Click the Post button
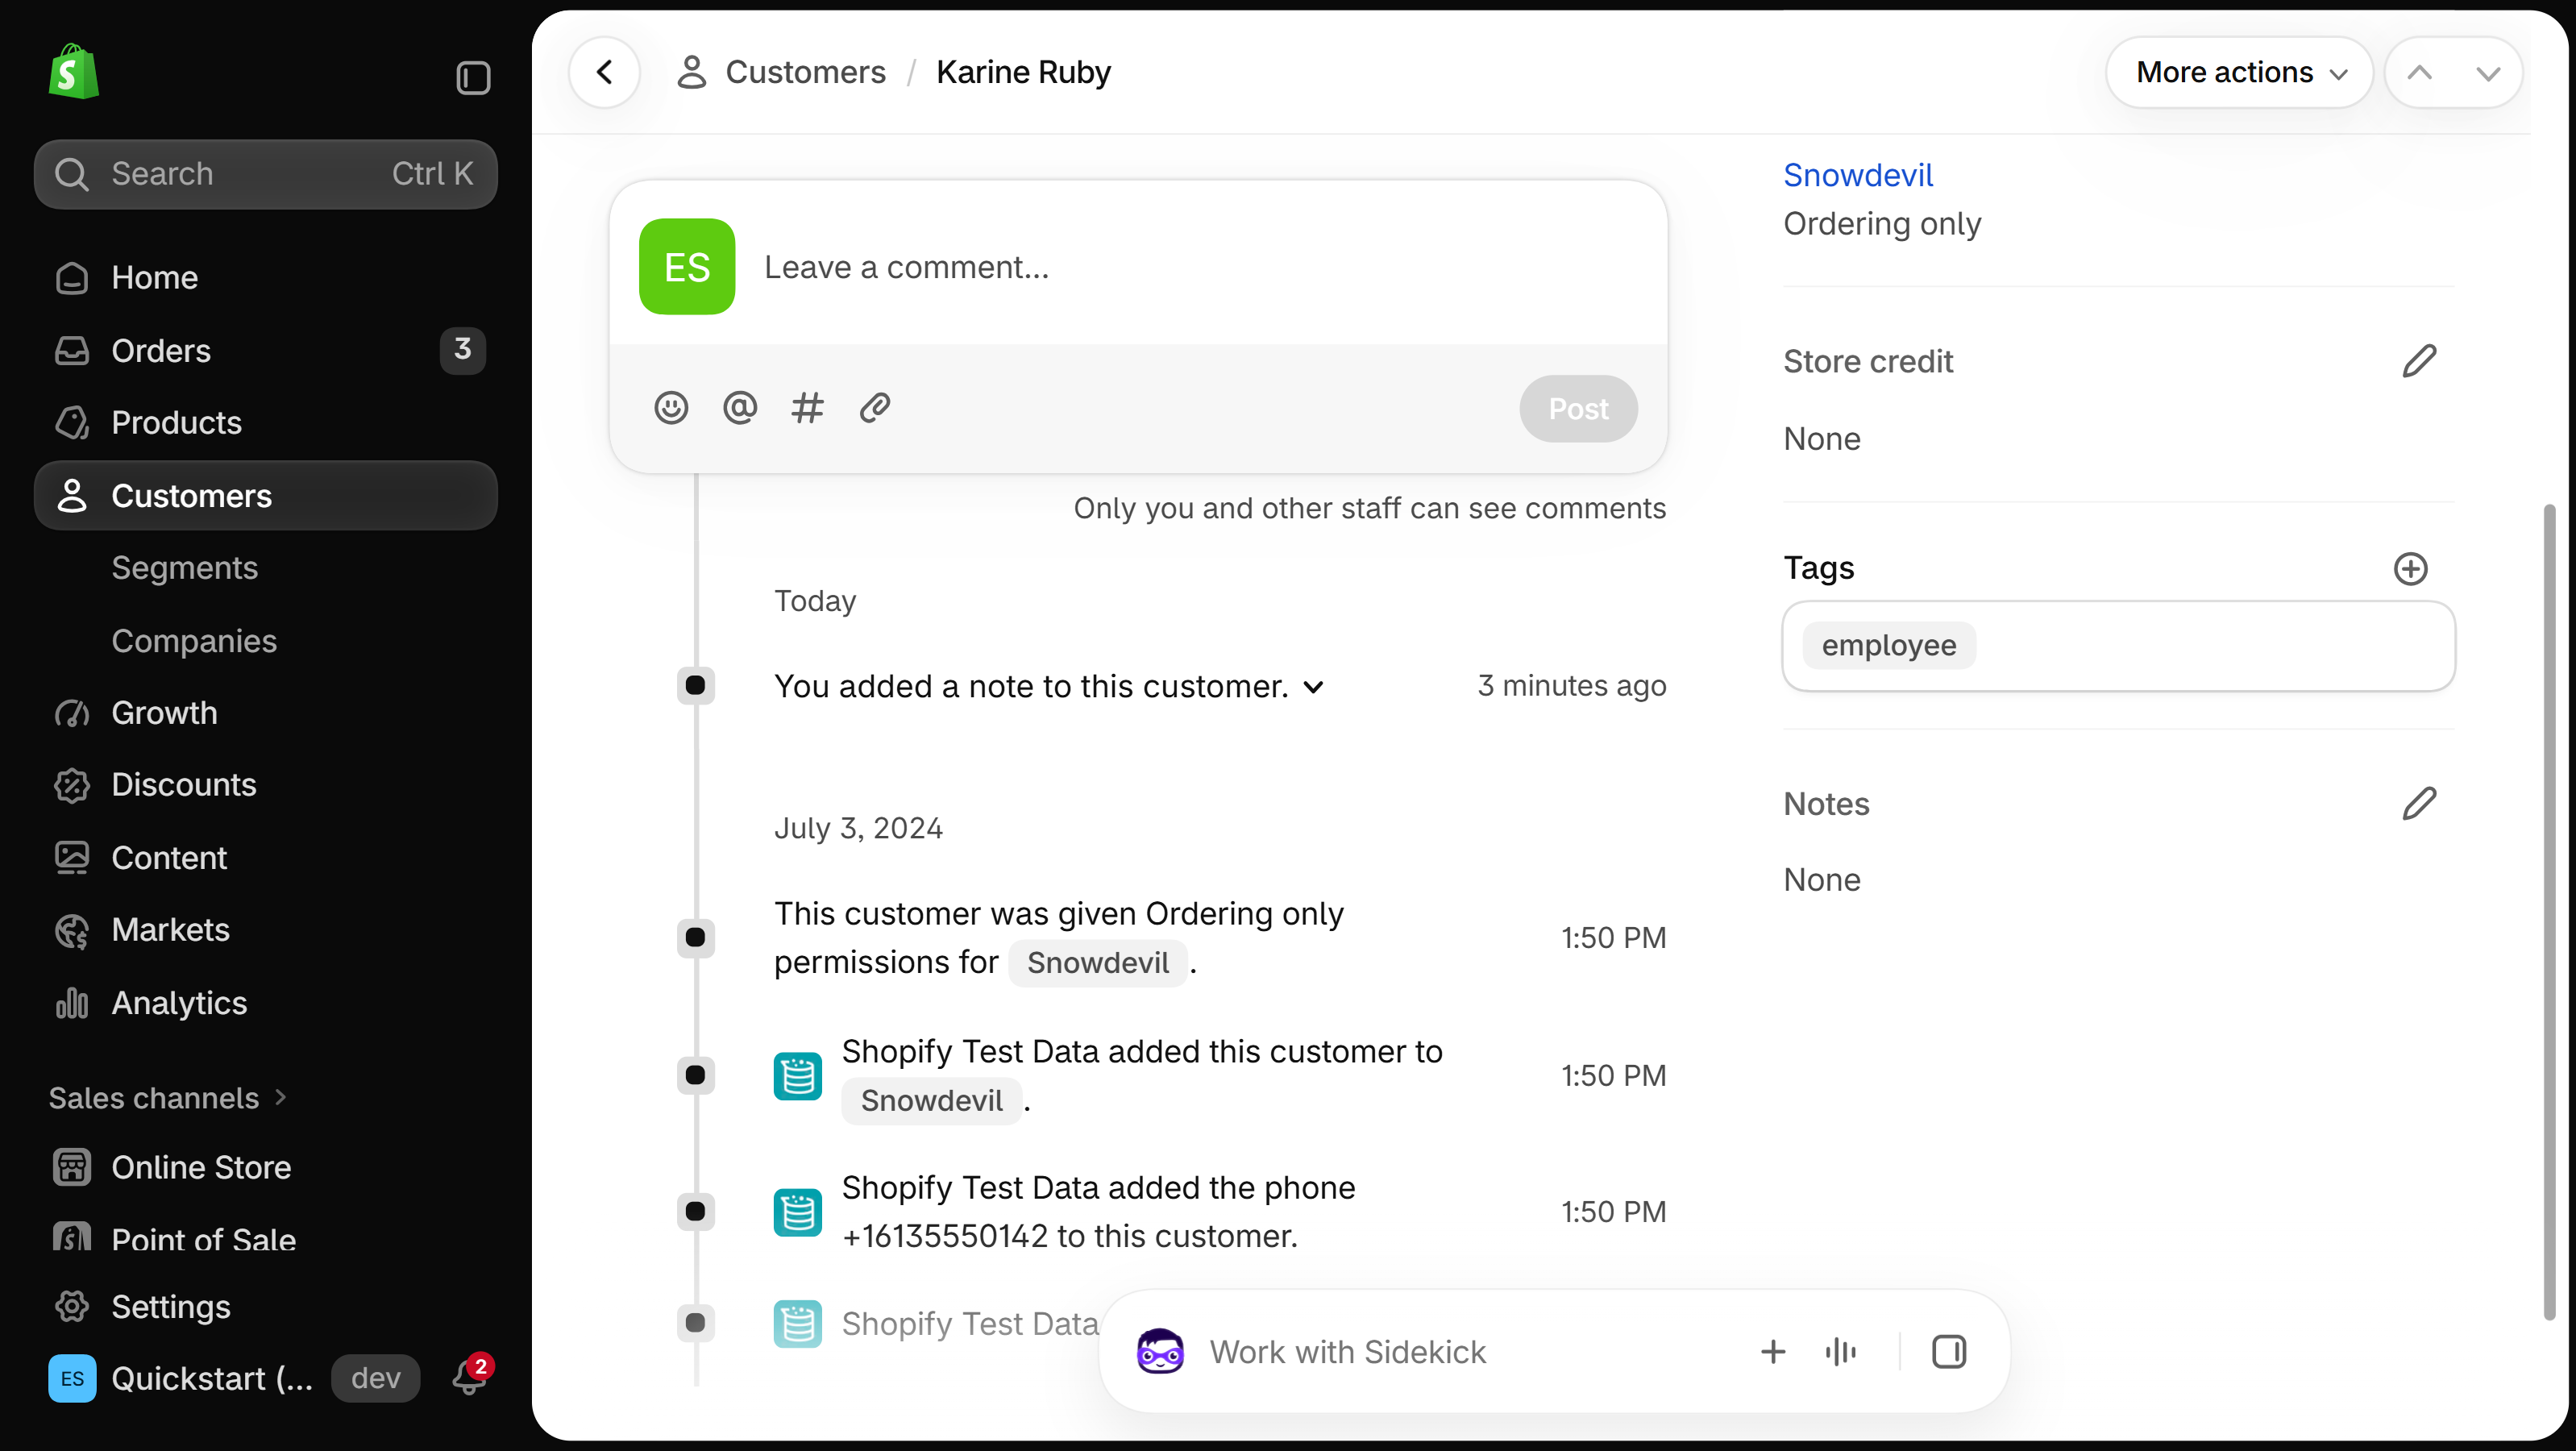 pyautogui.click(x=1578, y=408)
